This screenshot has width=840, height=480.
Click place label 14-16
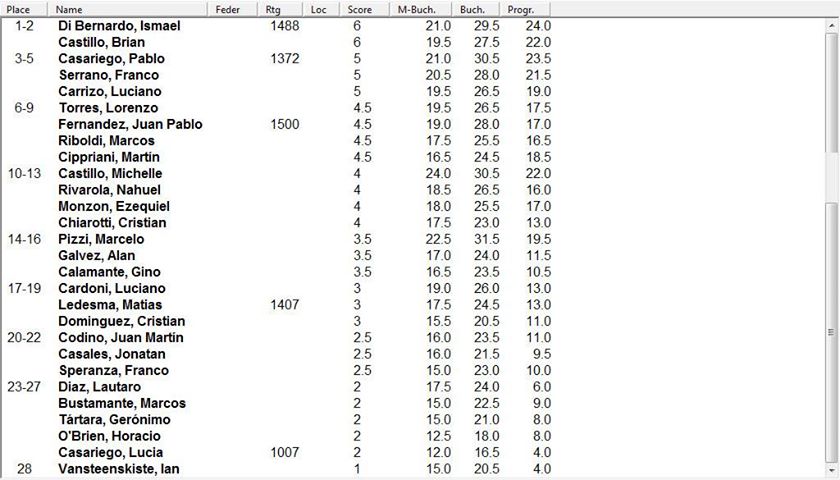click(24, 239)
